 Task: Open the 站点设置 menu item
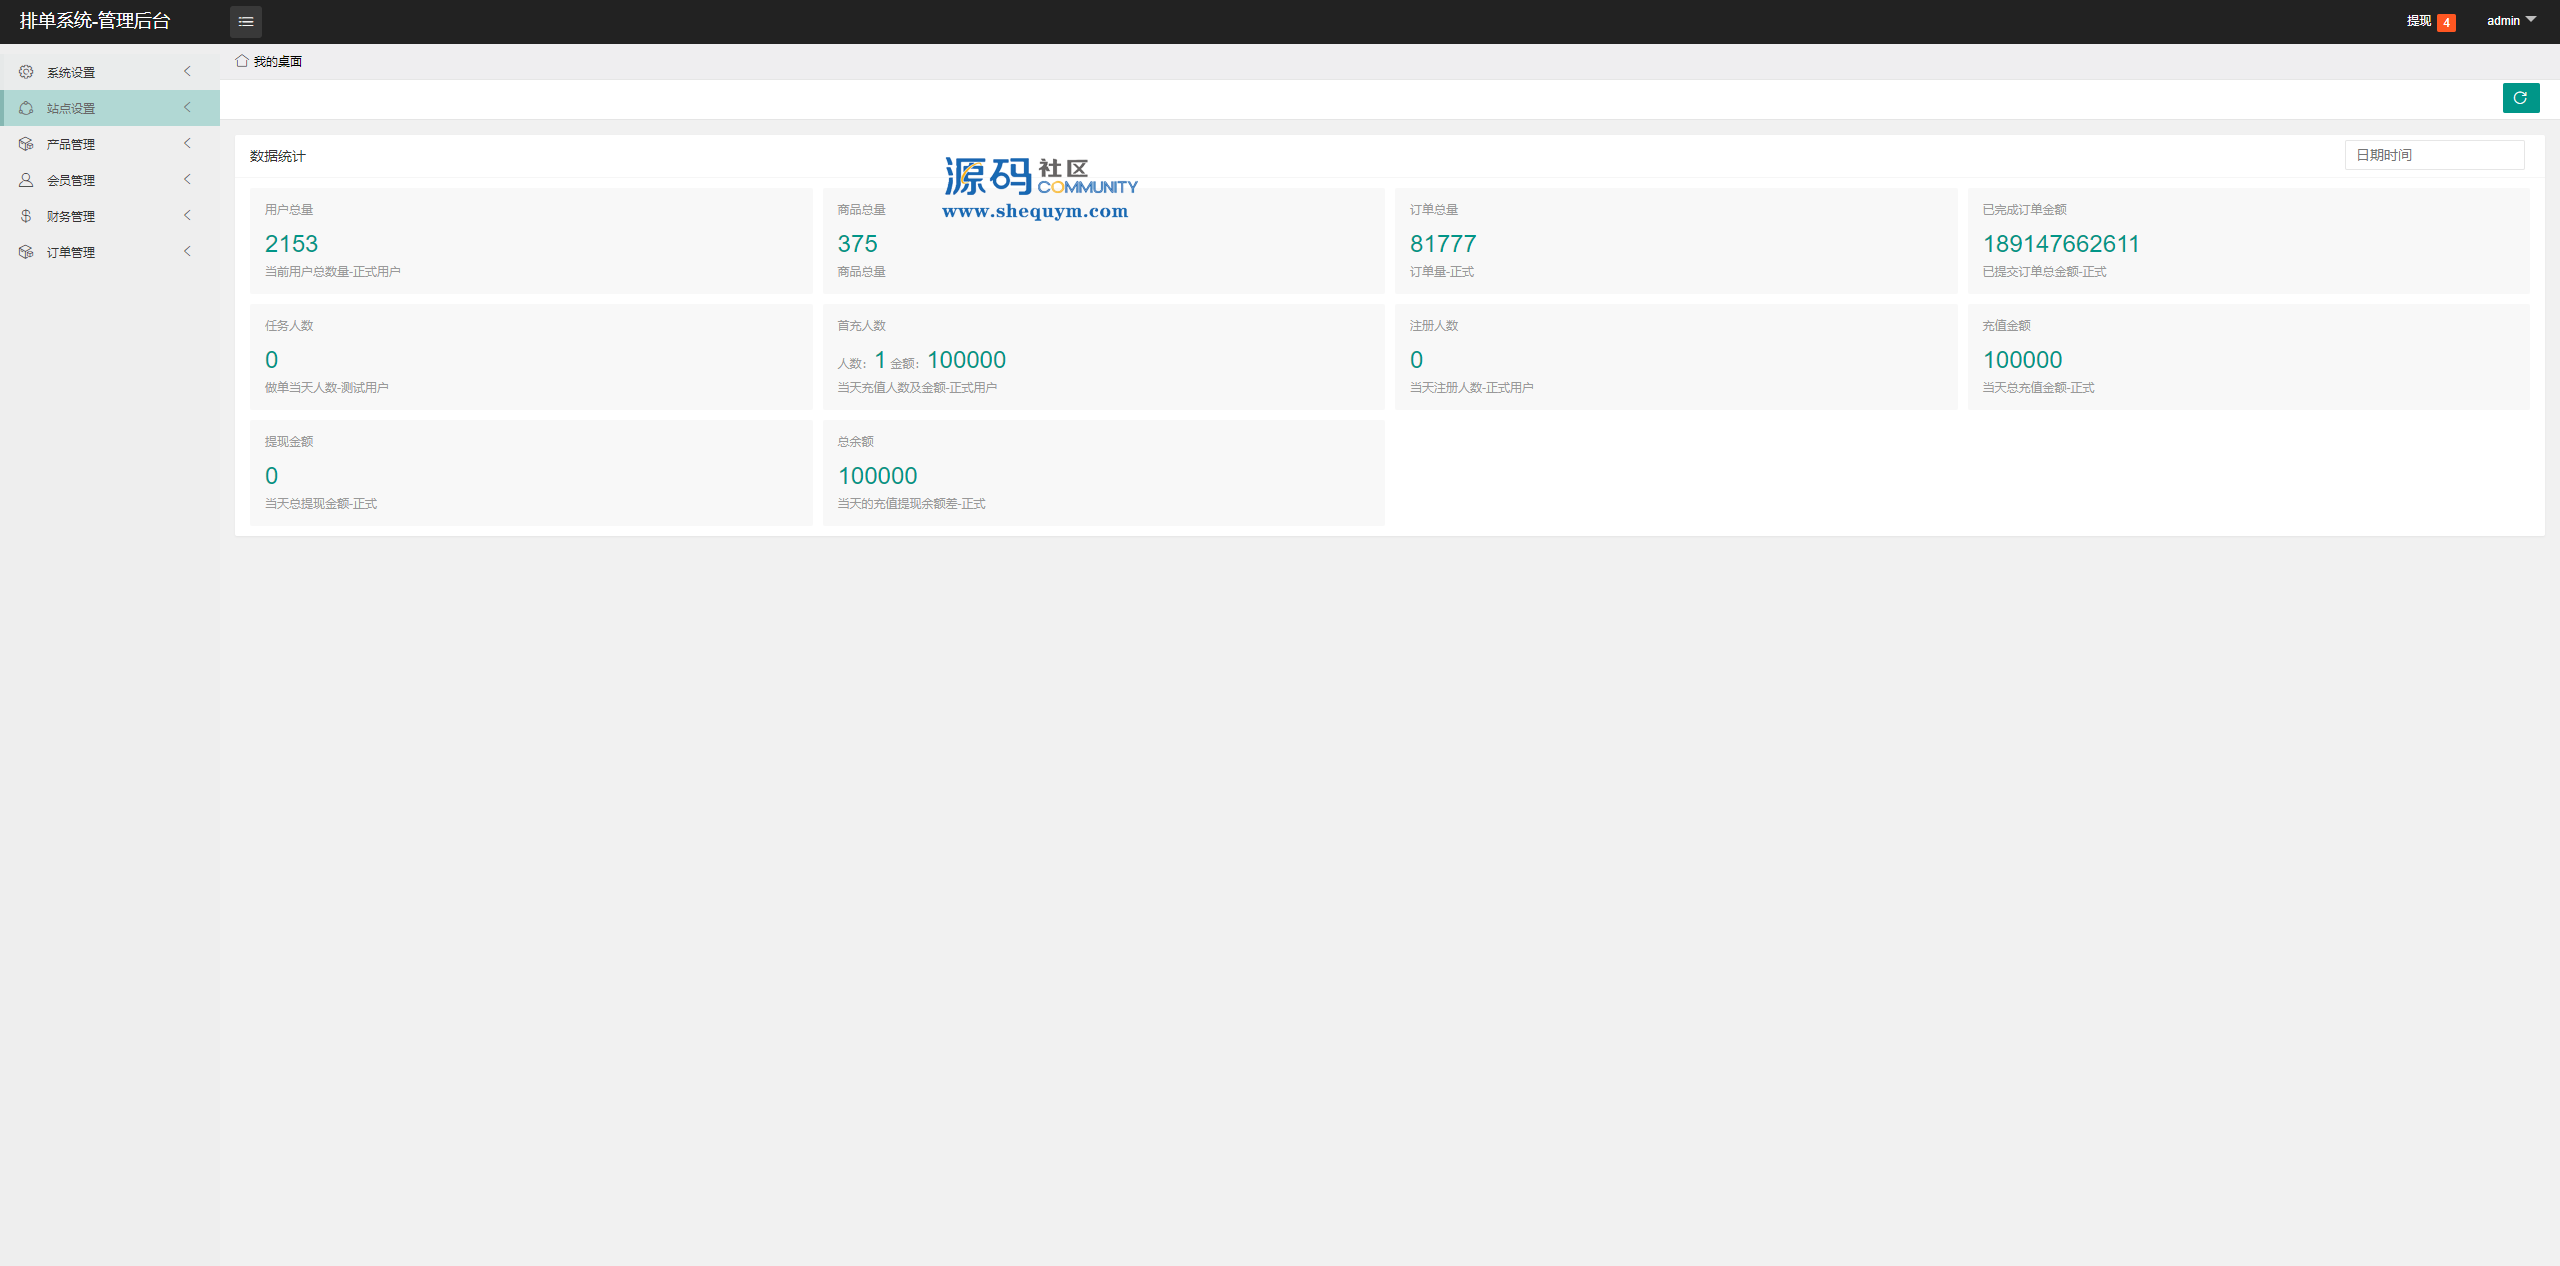pos(110,108)
